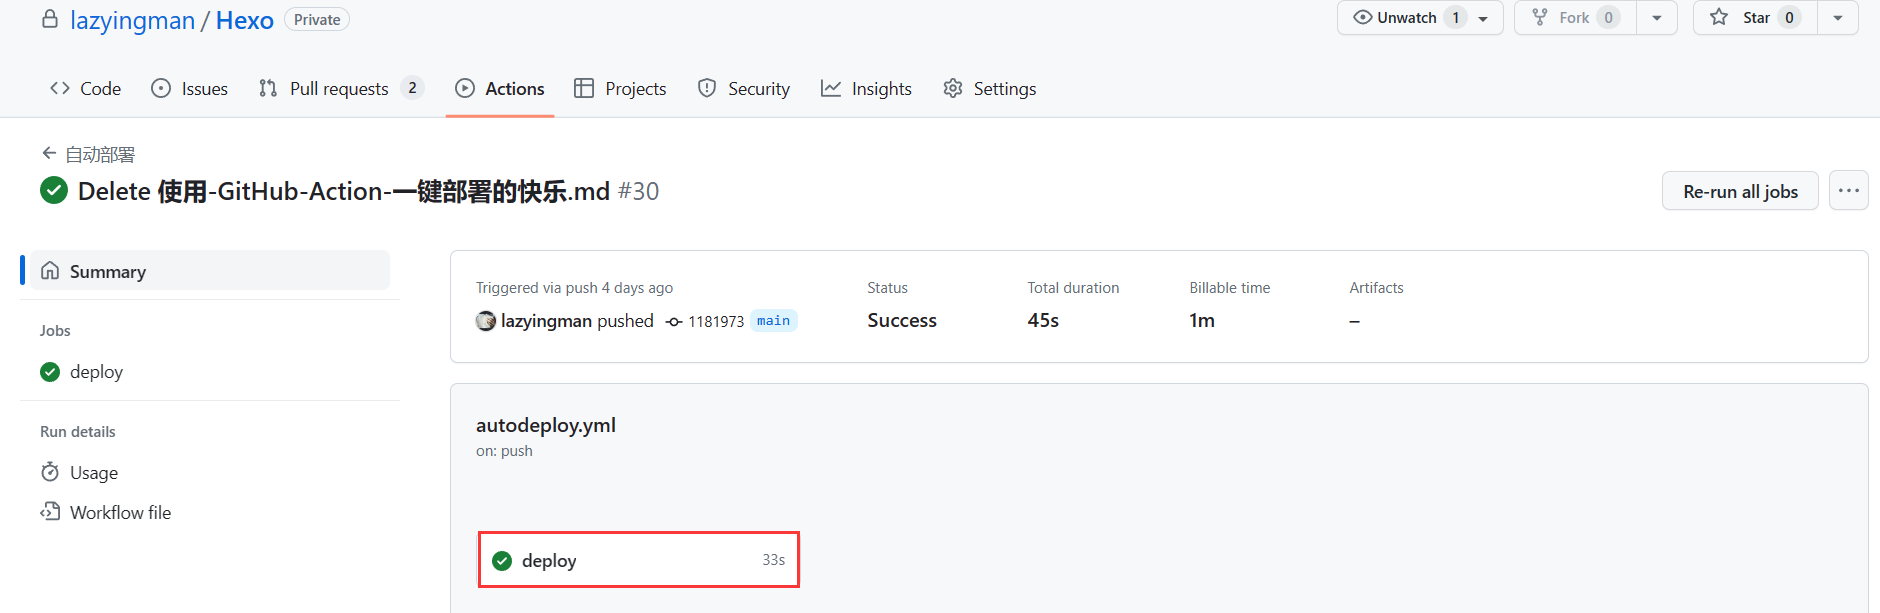The width and height of the screenshot is (1880, 613).
Task: Open the Pull requests tab
Action: [x=340, y=88]
